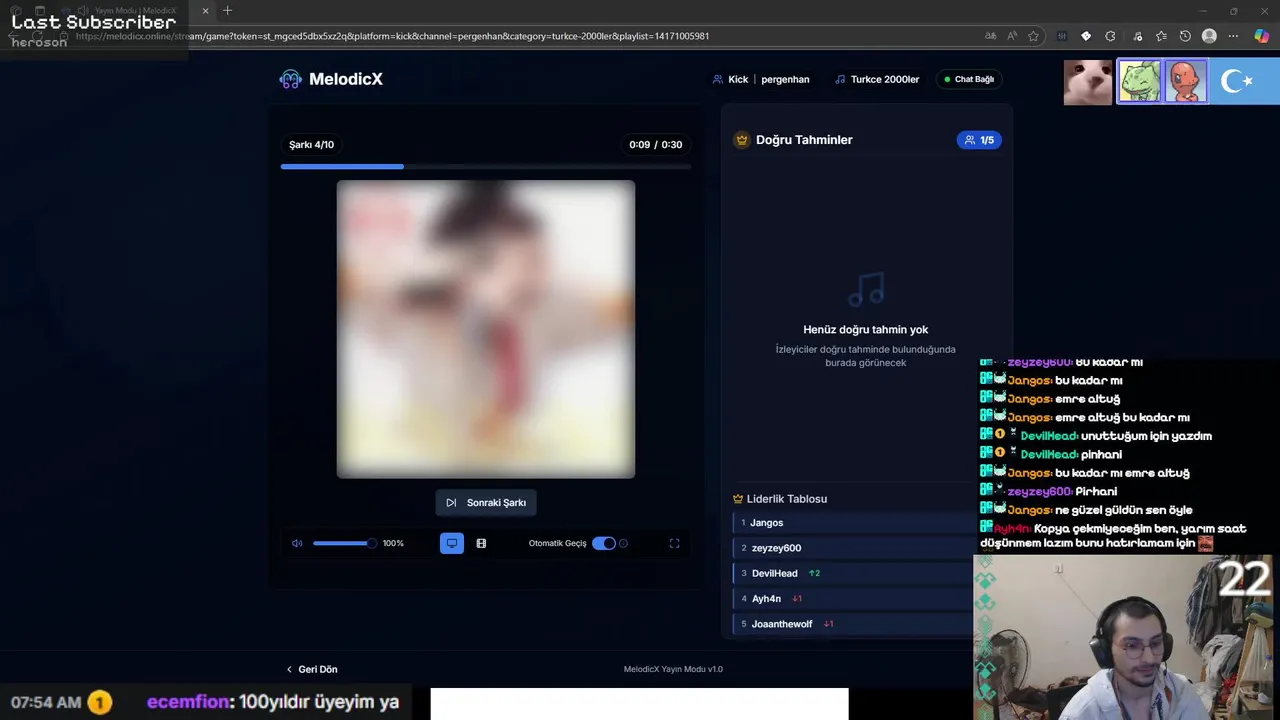Click the music note icon by Turkce 2000ler
Screen dimensions: 1280x720
pyautogui.click(x=840, y=79)
